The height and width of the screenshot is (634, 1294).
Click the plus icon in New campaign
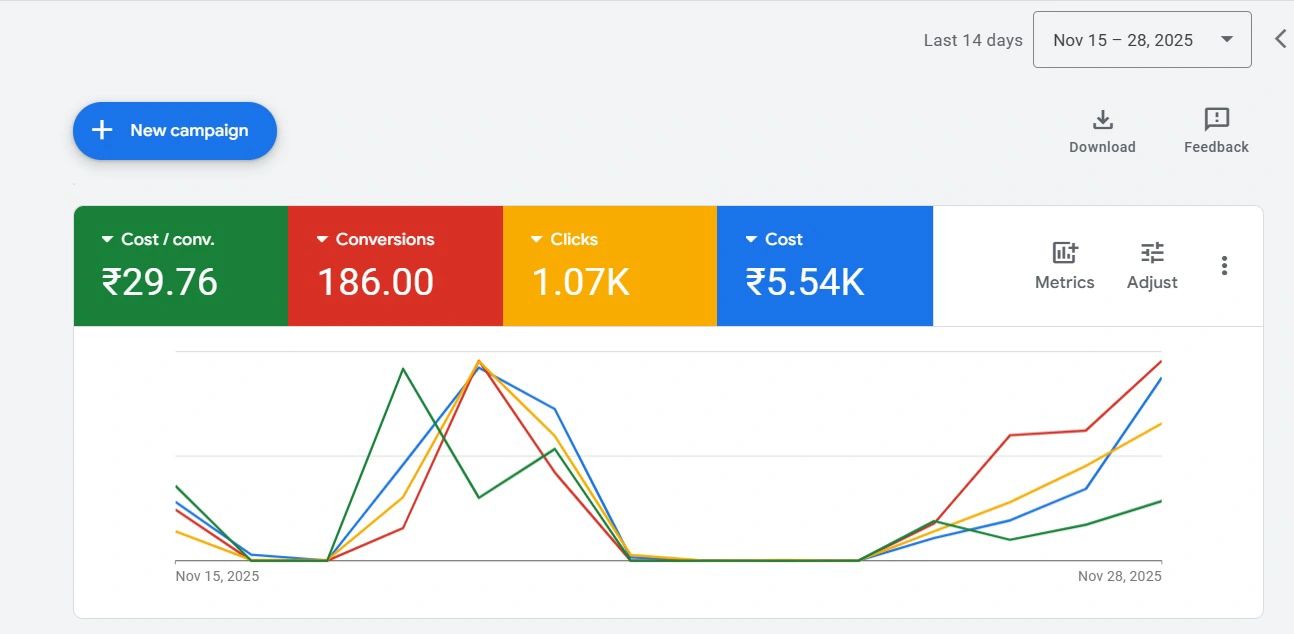pos(102,130)
